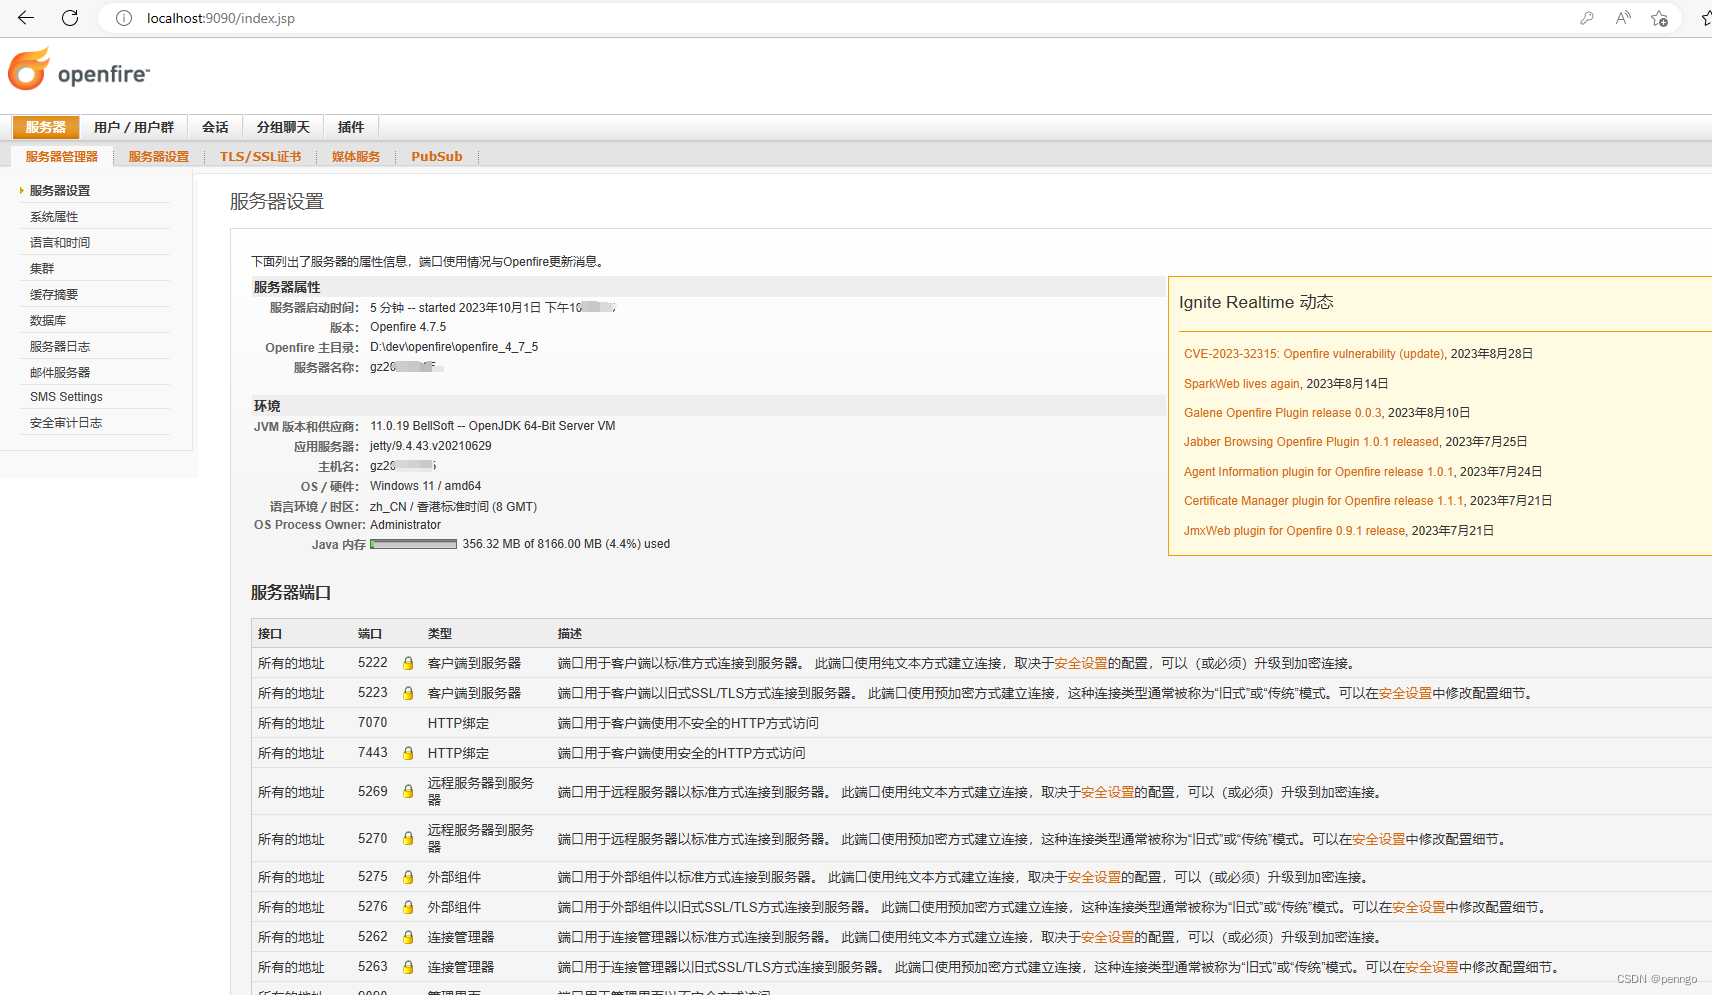Viewport: 1712px width, 995px height.
Task: Add page to favorites with star icon
Action: (1660, 18)
